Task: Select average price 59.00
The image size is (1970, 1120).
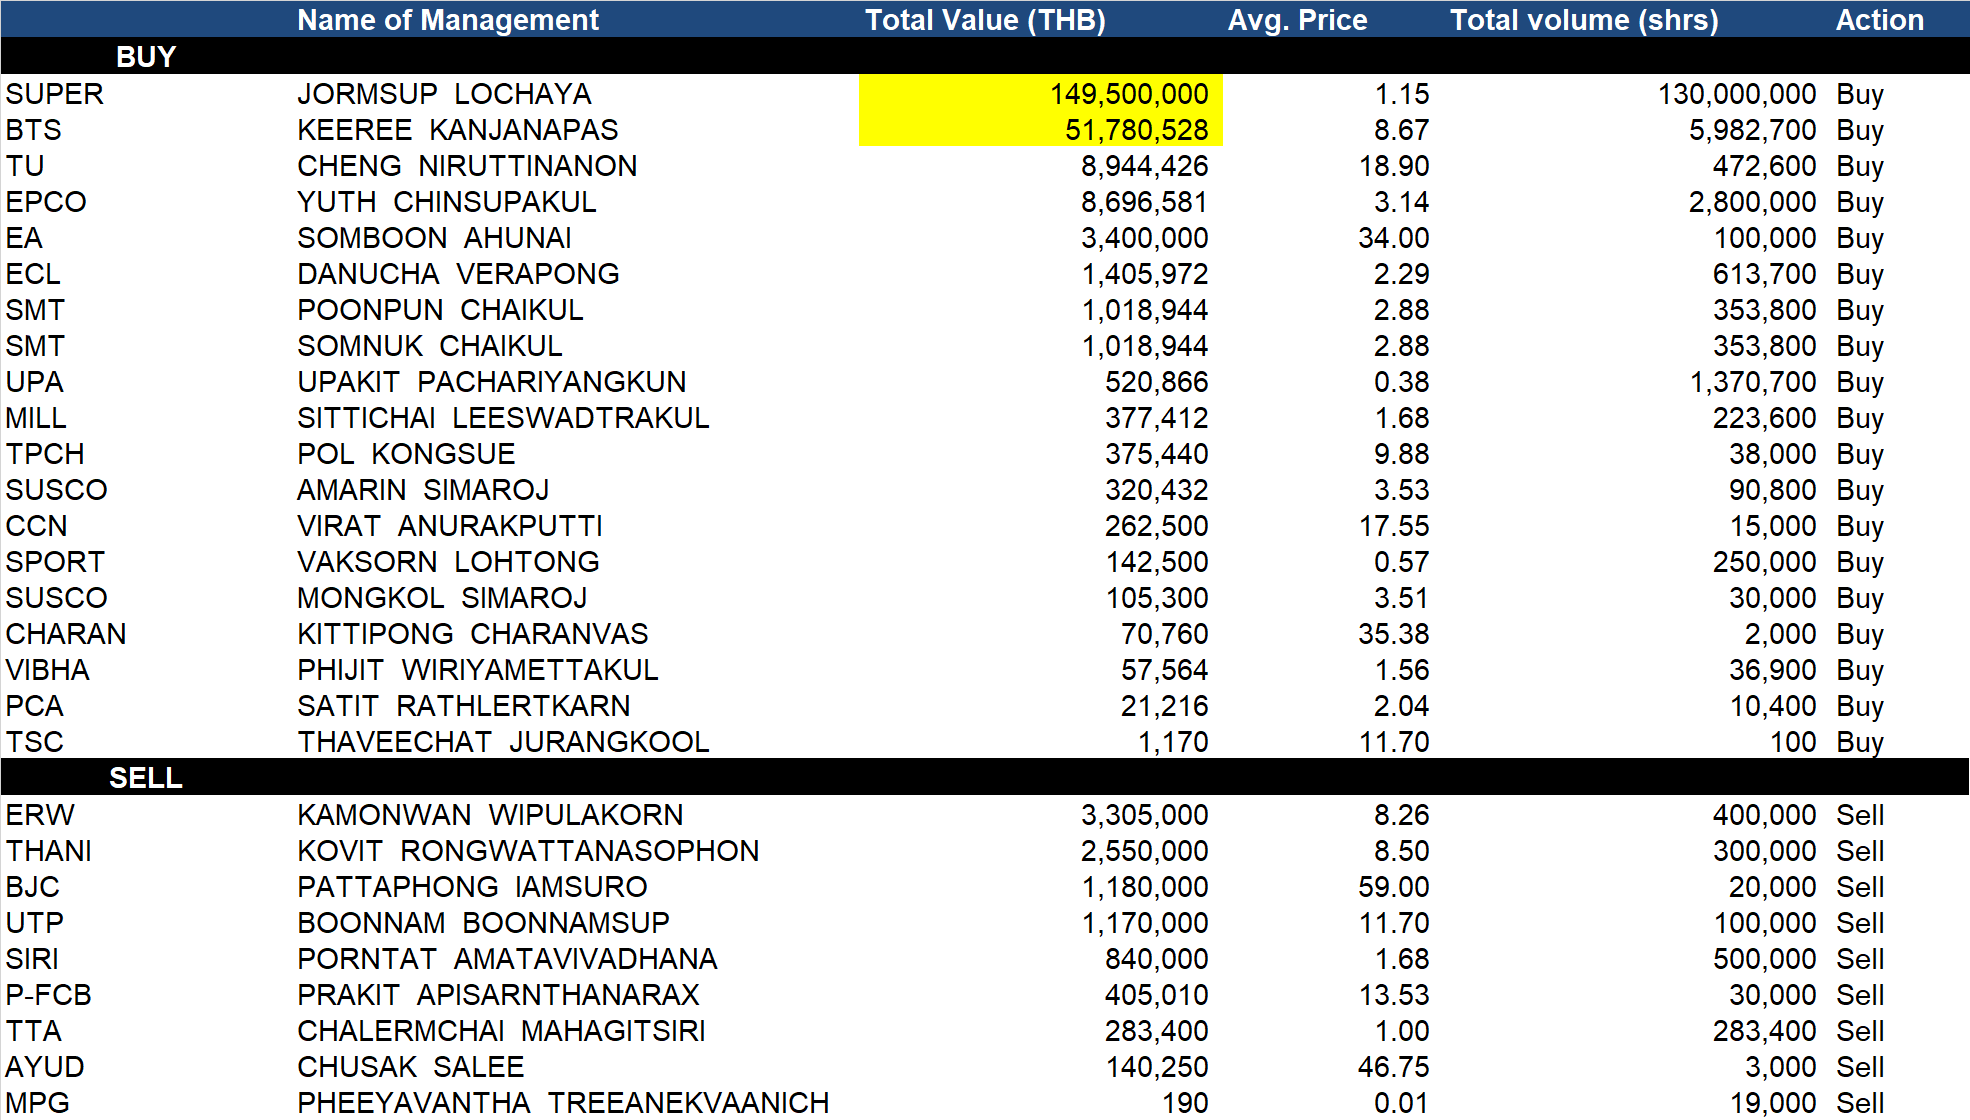Action: (1393, 887)
